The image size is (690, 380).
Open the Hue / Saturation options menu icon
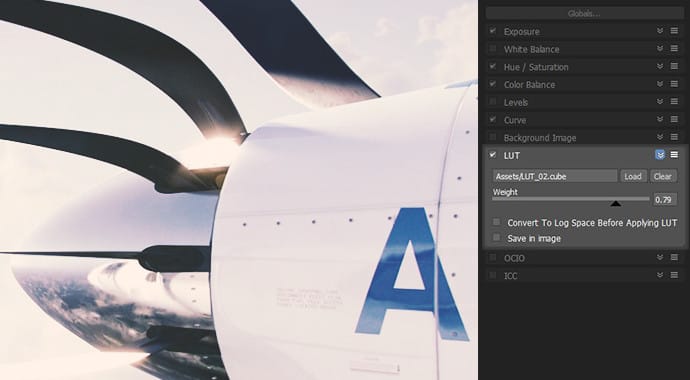674,66
